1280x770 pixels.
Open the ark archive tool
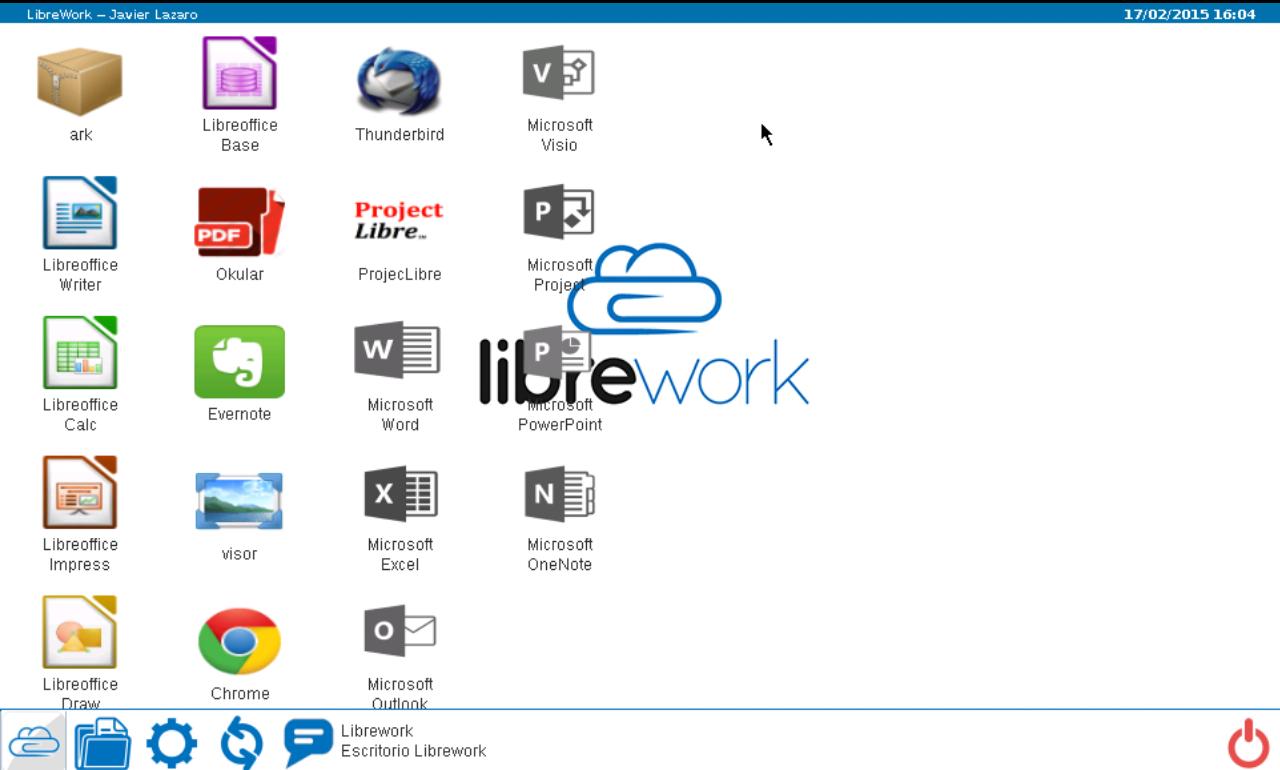[x=80, y=80]
